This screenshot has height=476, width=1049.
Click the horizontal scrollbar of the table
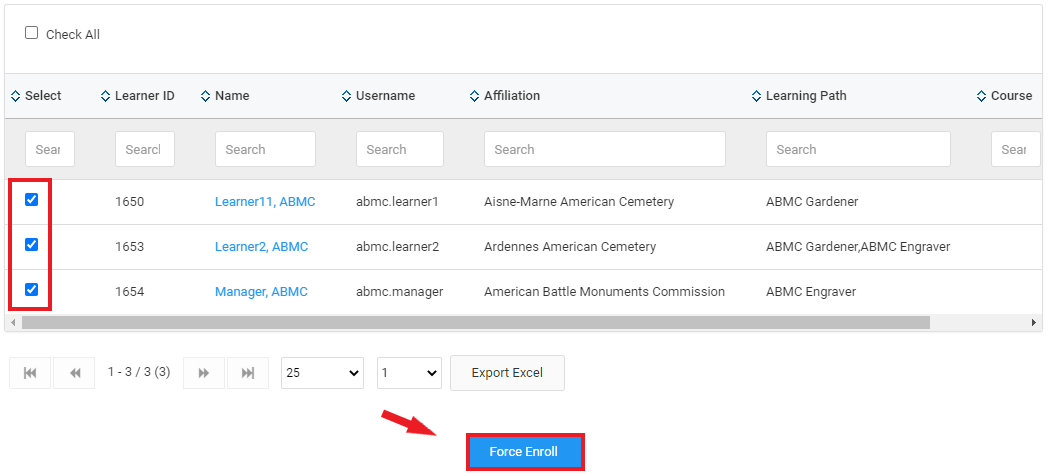475,323
